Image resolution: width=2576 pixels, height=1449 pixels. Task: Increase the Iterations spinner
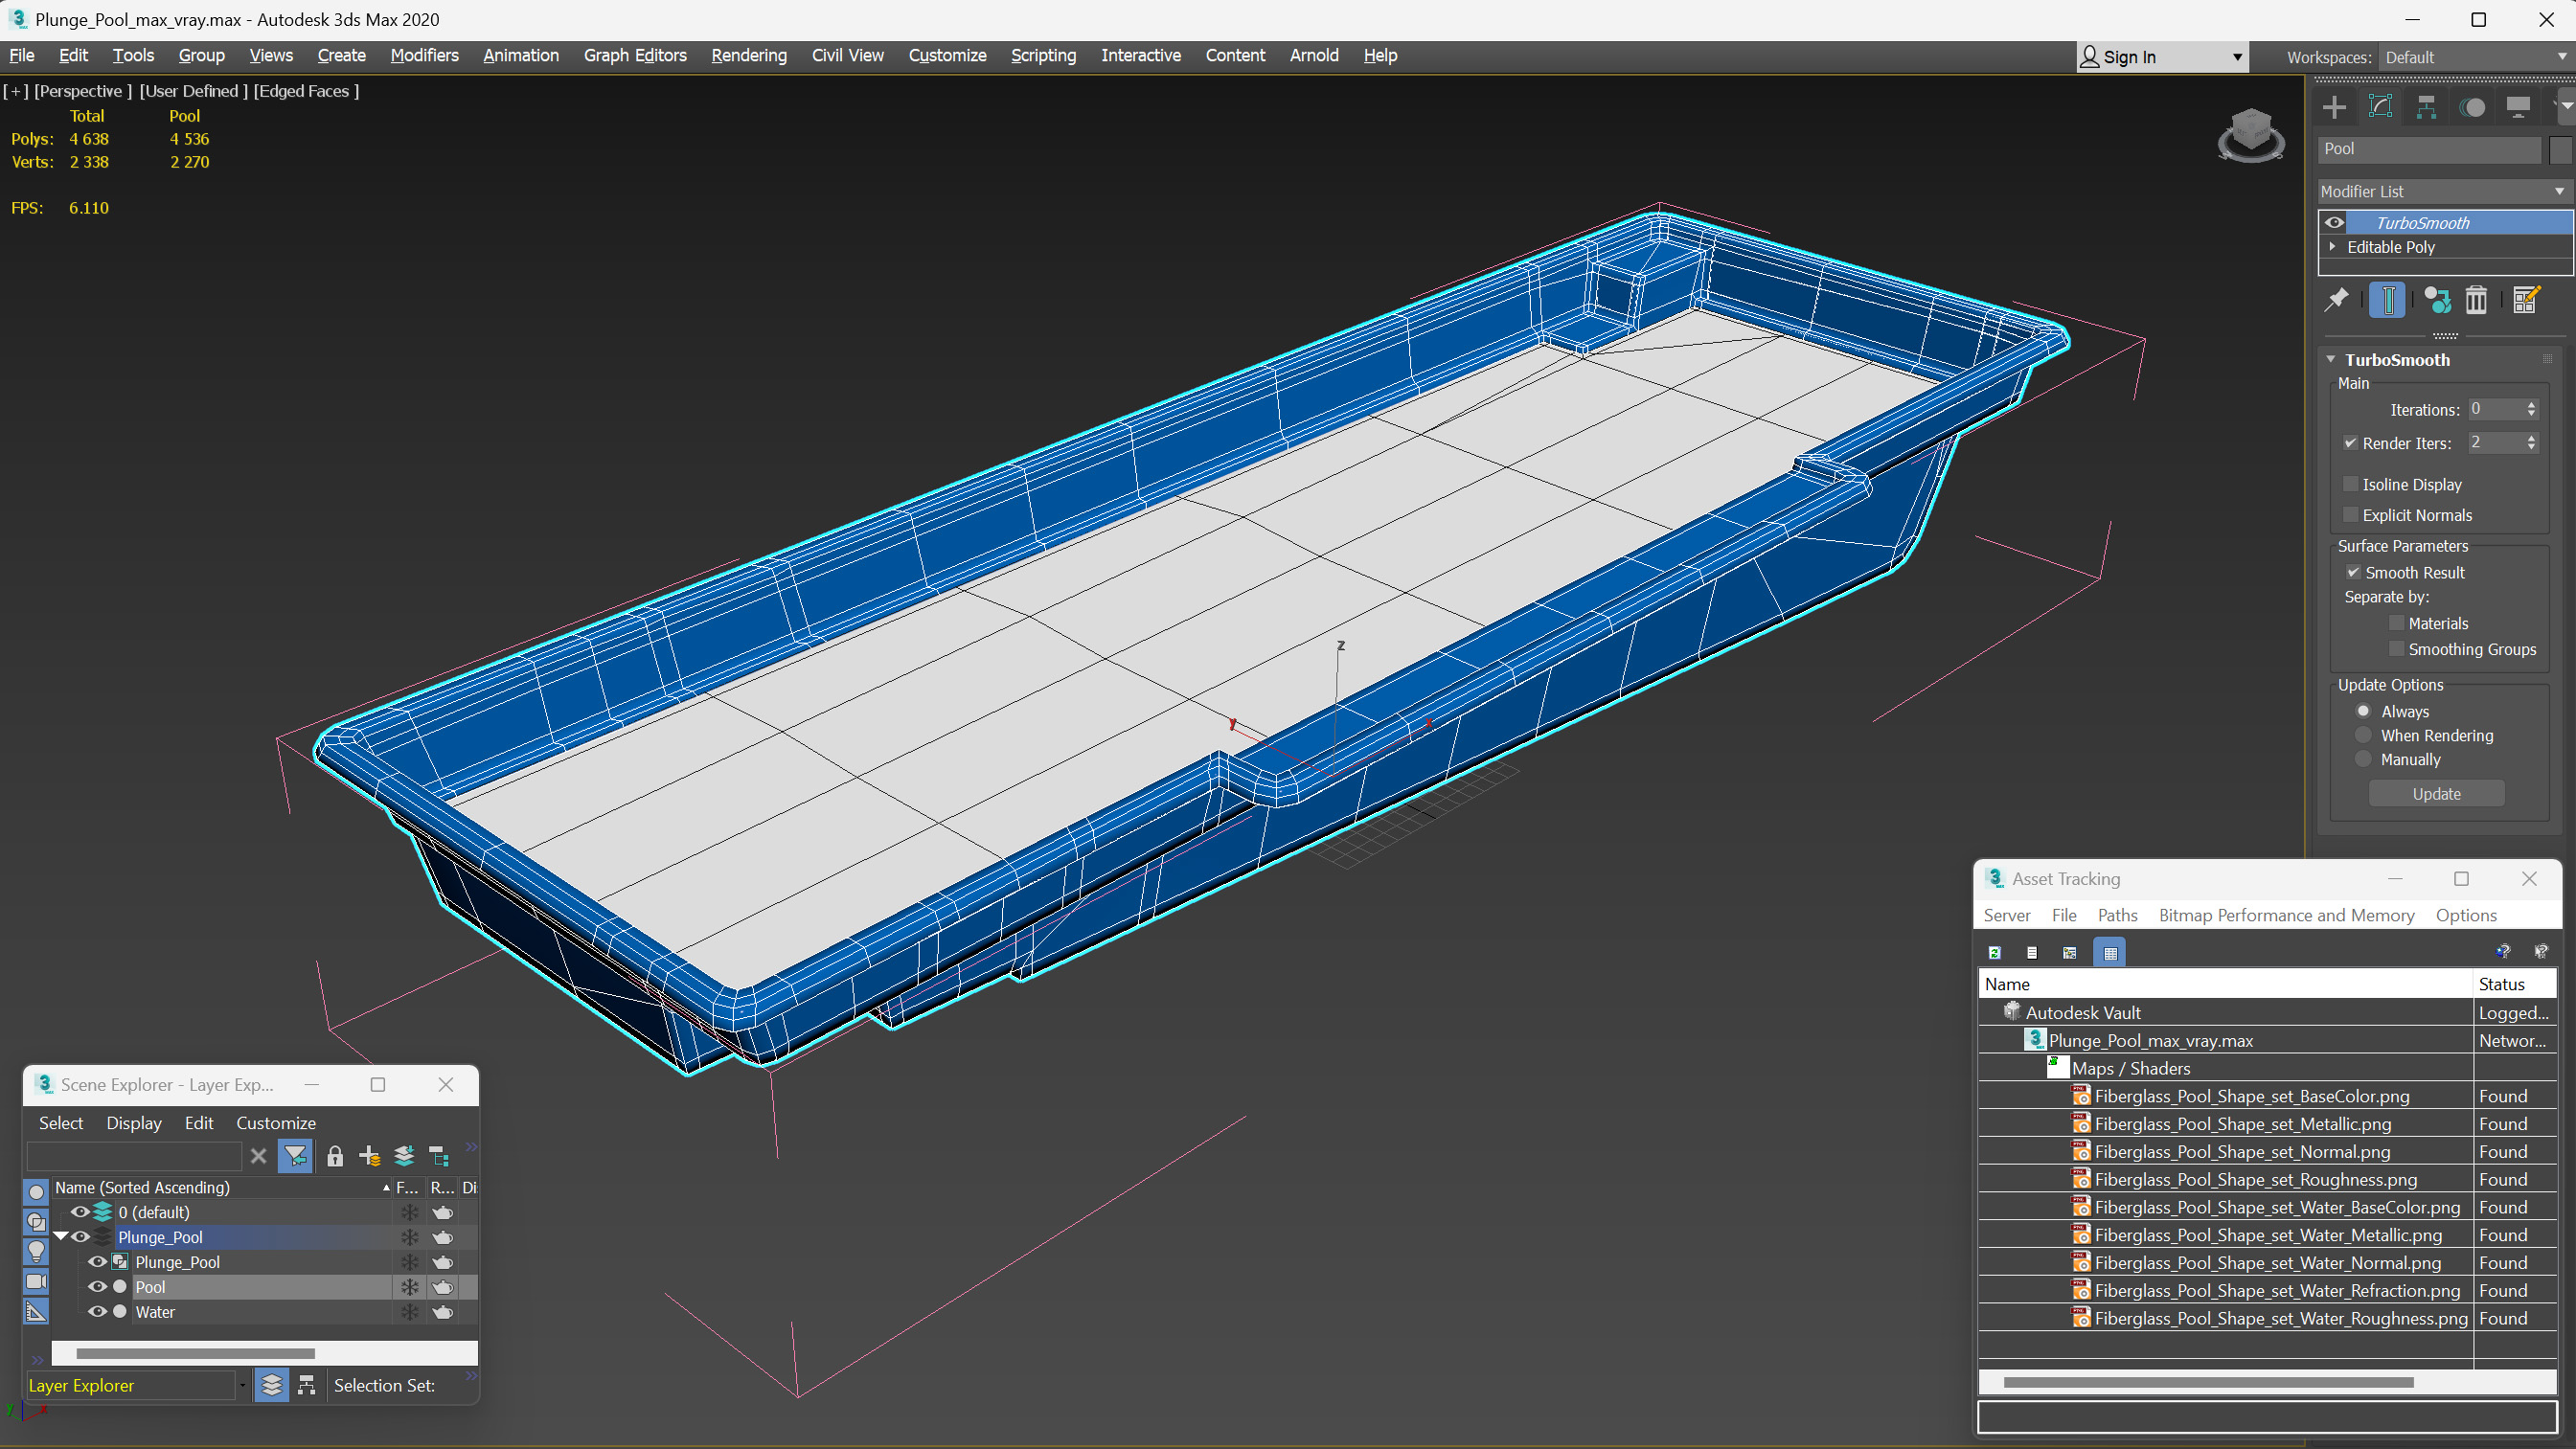pos(2532,405)
